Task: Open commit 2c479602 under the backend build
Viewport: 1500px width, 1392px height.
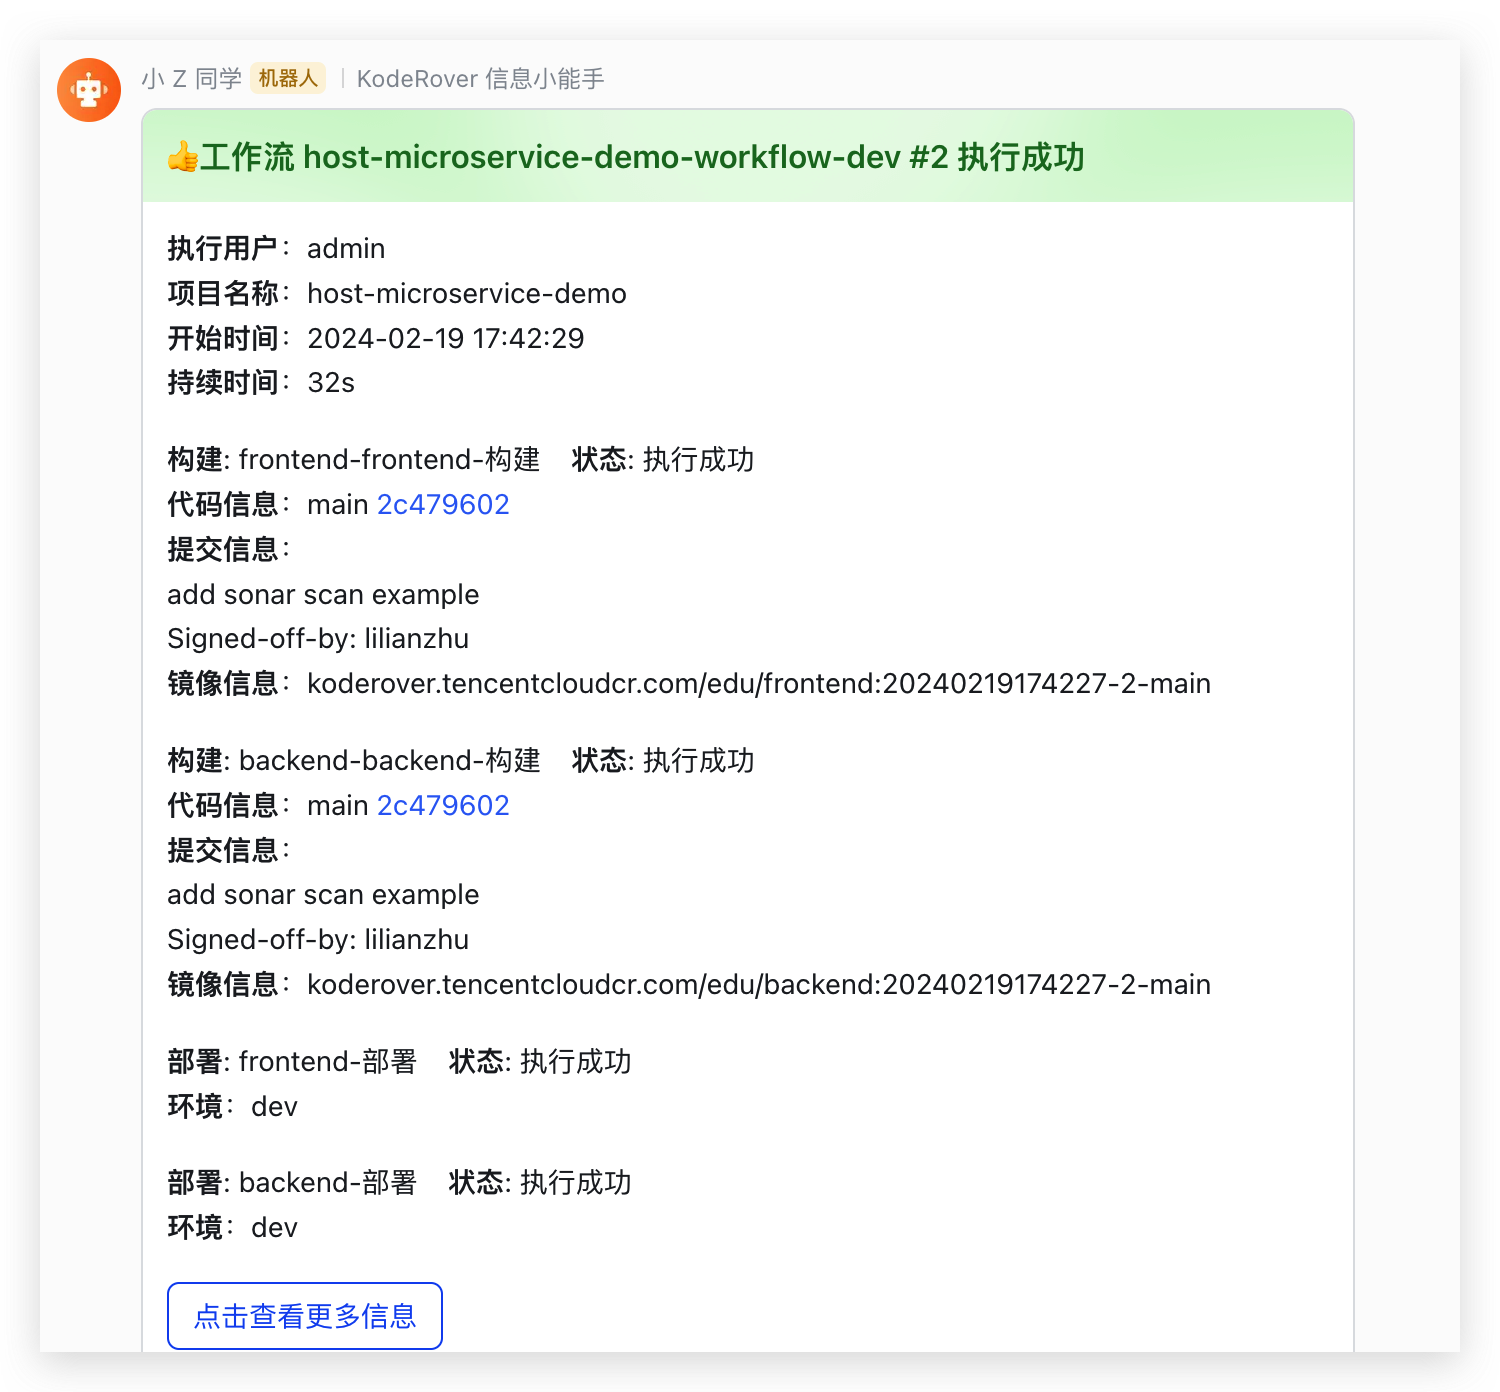Action: click(x=443, y=805)
